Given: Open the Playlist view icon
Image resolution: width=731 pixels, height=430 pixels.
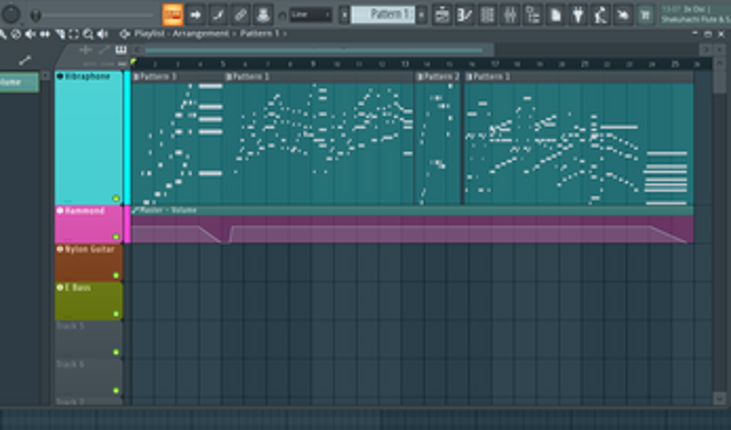Looking at the screenshot, I should [441, 15].
